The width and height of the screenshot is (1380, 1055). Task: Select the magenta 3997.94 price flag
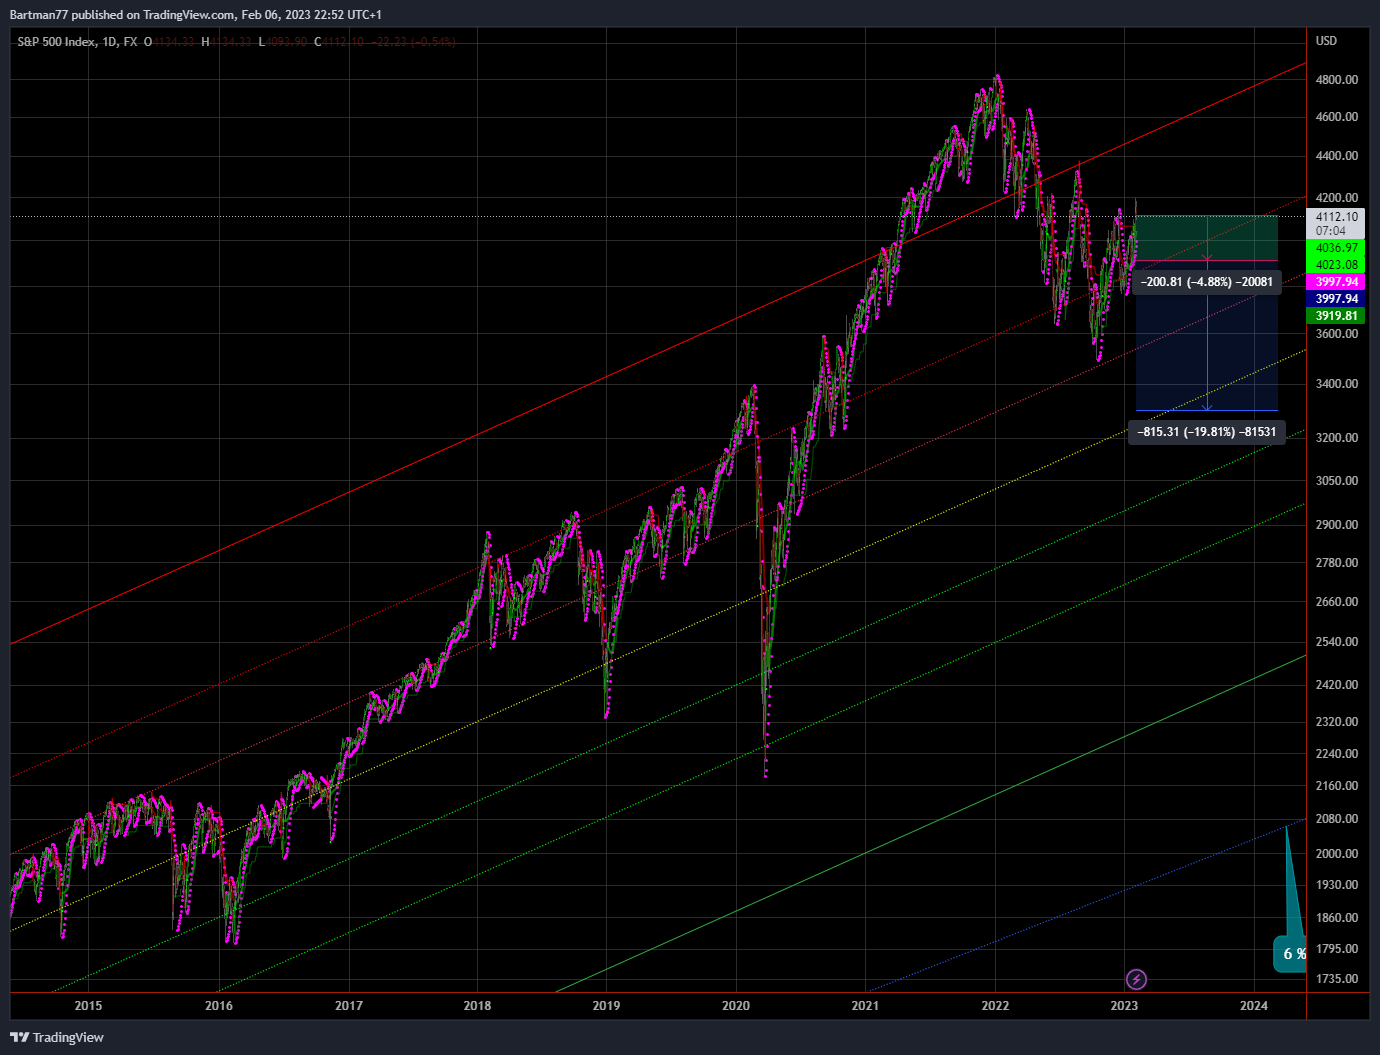1337,282
